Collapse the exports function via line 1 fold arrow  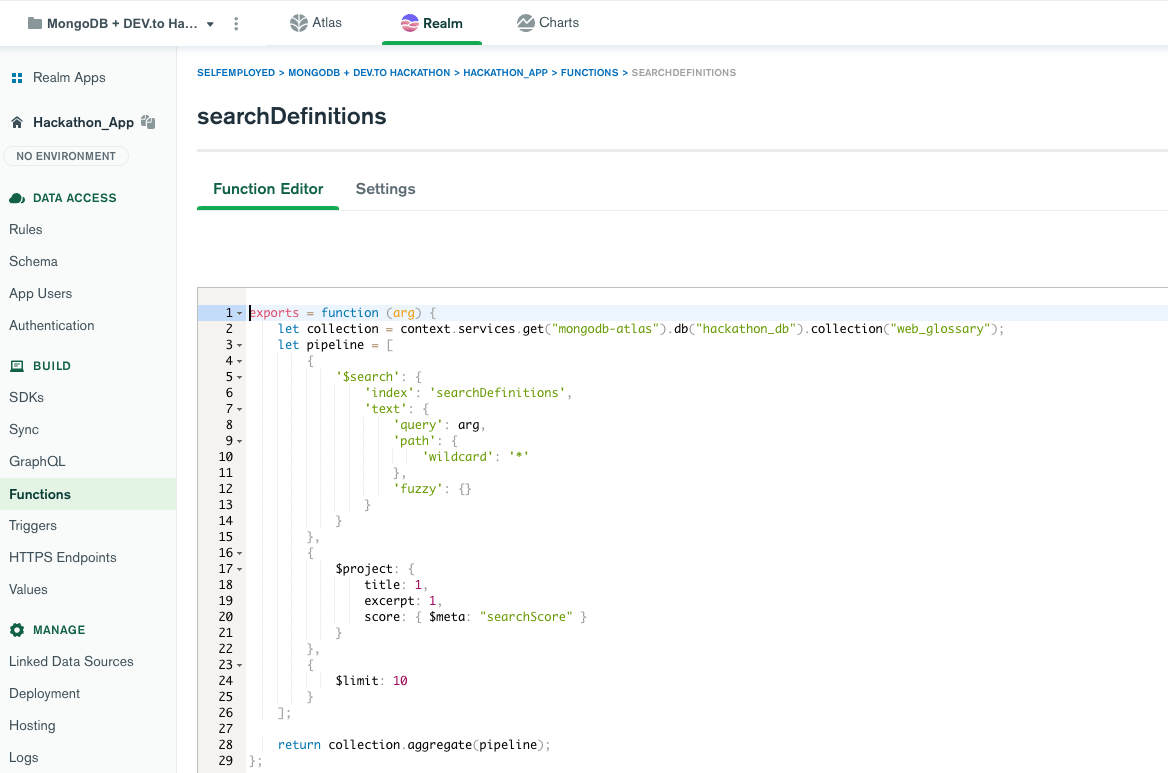pyautogui.click(x=238, y=312)
